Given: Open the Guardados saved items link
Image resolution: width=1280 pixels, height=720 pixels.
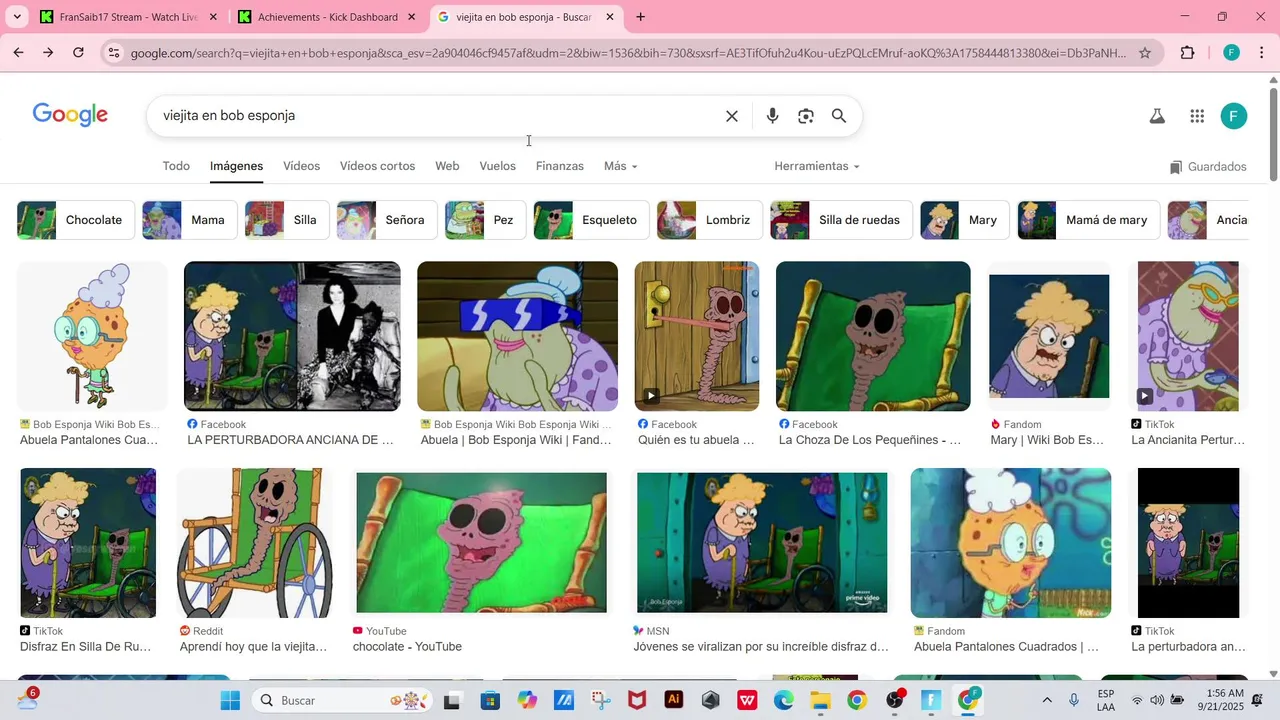Looking at the screenshot, I should (1208, 167).
